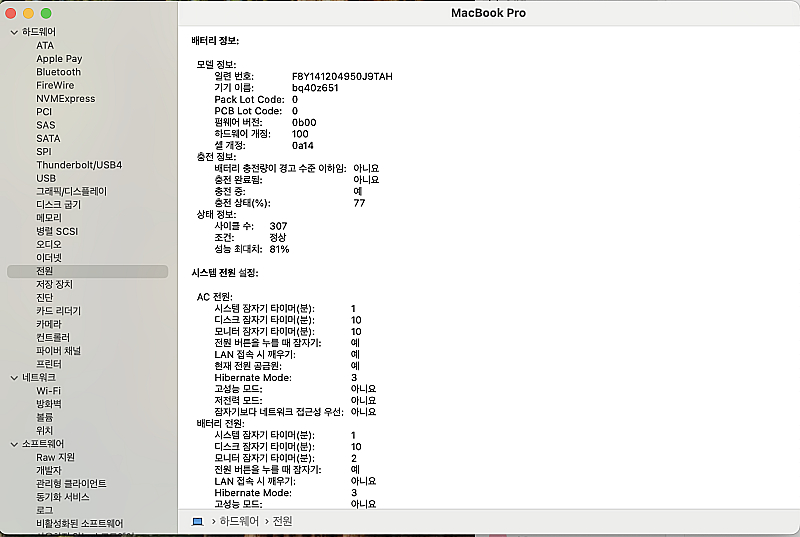Select the 네트워크 category label
Viewport: 800px width, 537px height.
click(x=39, y=377)
